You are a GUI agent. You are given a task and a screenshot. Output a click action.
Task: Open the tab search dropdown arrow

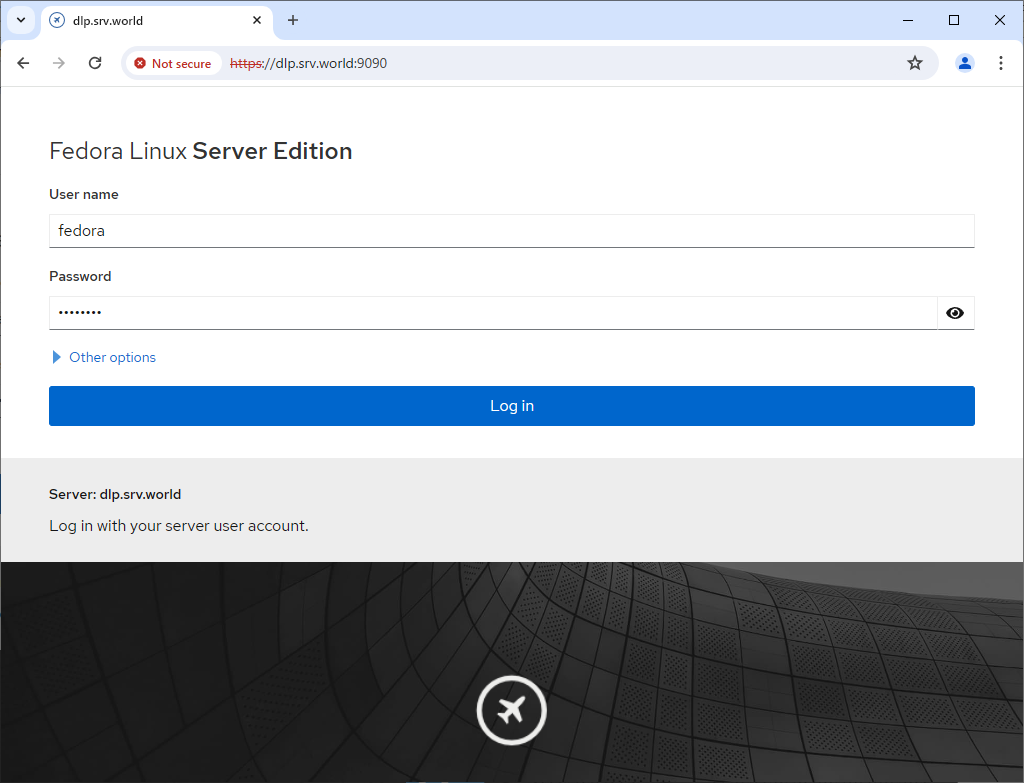(21, 20)
